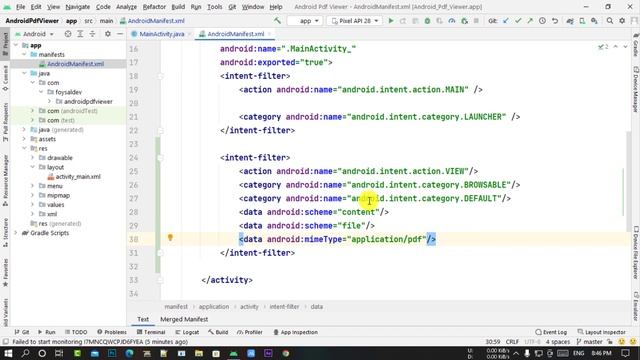640x360 pixels.
Task: Click Sync Project with Gradle Files icon
Action: pyautogui.click(x=570, y=21)
